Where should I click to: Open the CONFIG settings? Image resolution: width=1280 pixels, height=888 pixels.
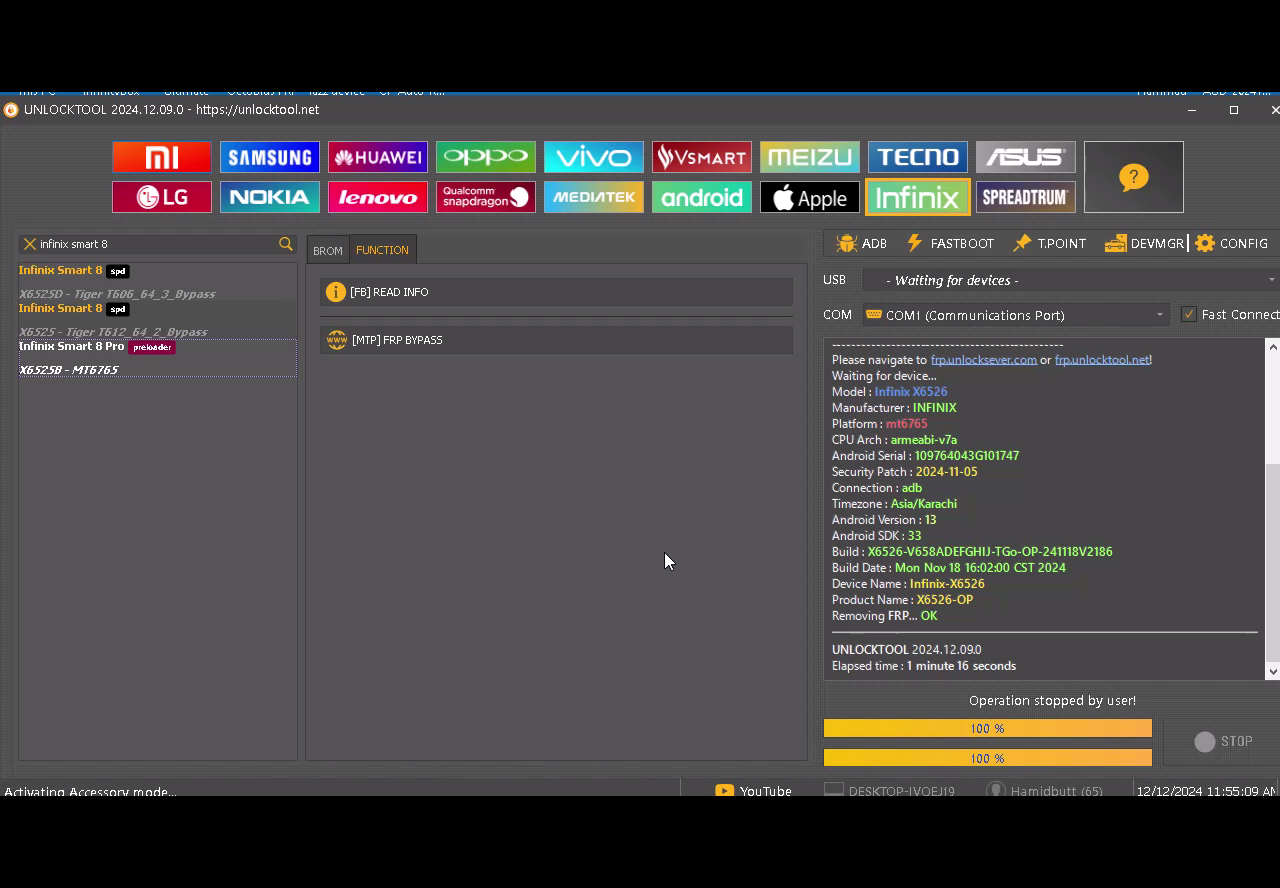pos(1231,243)
